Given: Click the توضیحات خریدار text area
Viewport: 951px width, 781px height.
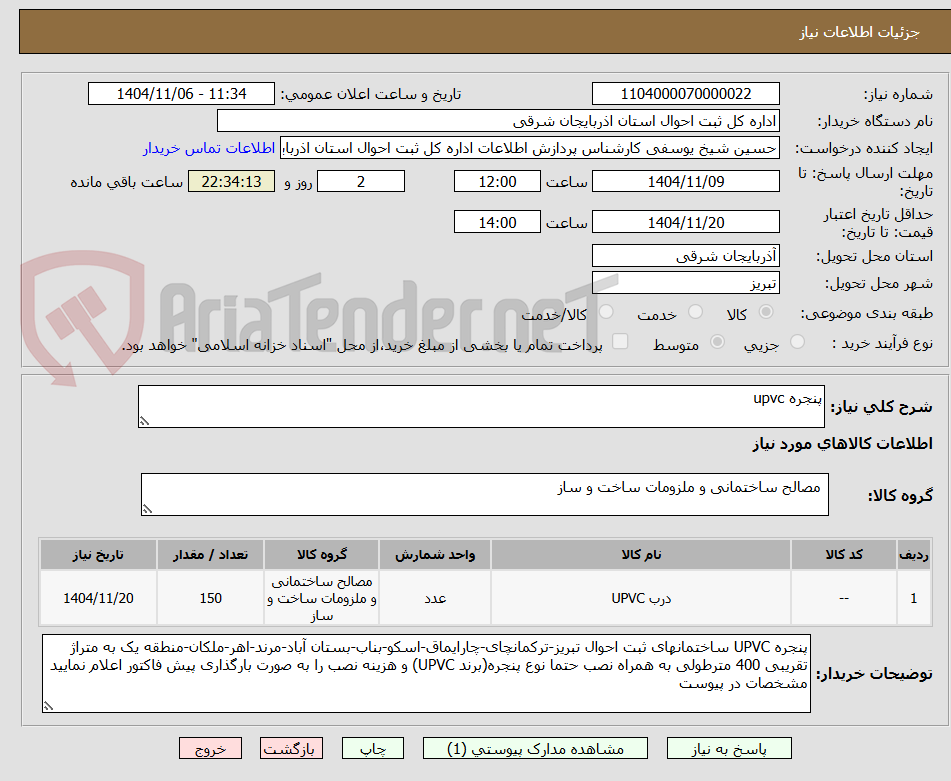Looking at the screenshot, I should pyautogui.click(x=426, y=673).
